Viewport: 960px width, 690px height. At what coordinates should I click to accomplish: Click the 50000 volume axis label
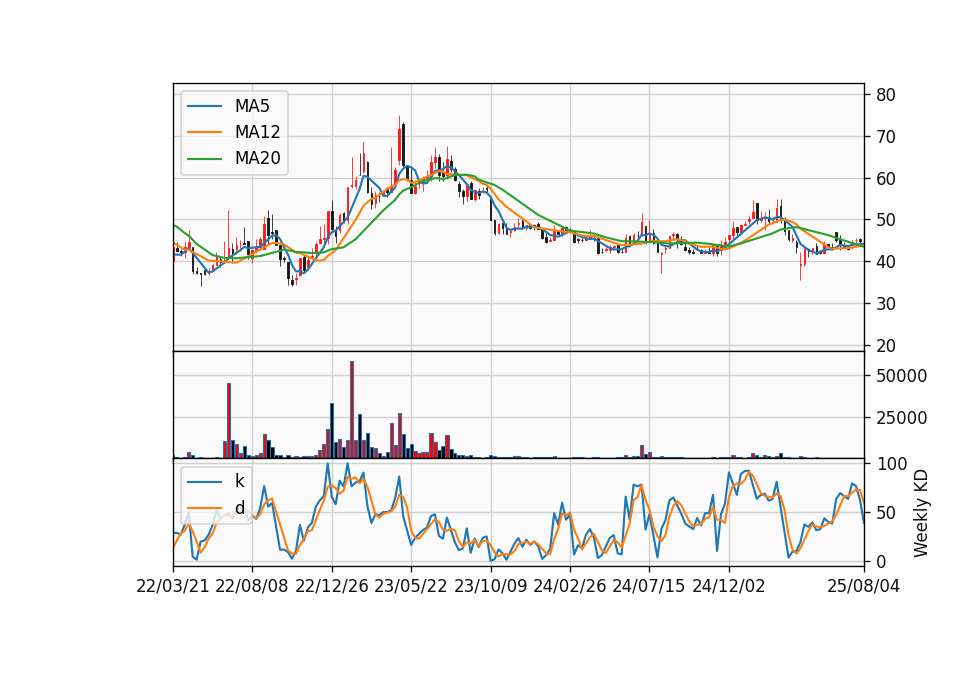(x=901, y=376)
